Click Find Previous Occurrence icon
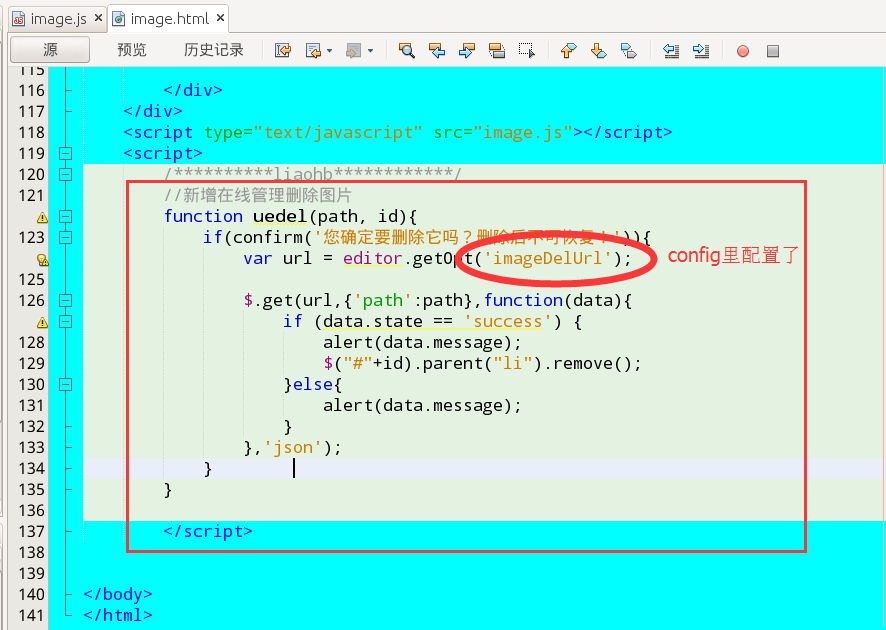This screenshot has height=630, width=886. tap(437, 51)
